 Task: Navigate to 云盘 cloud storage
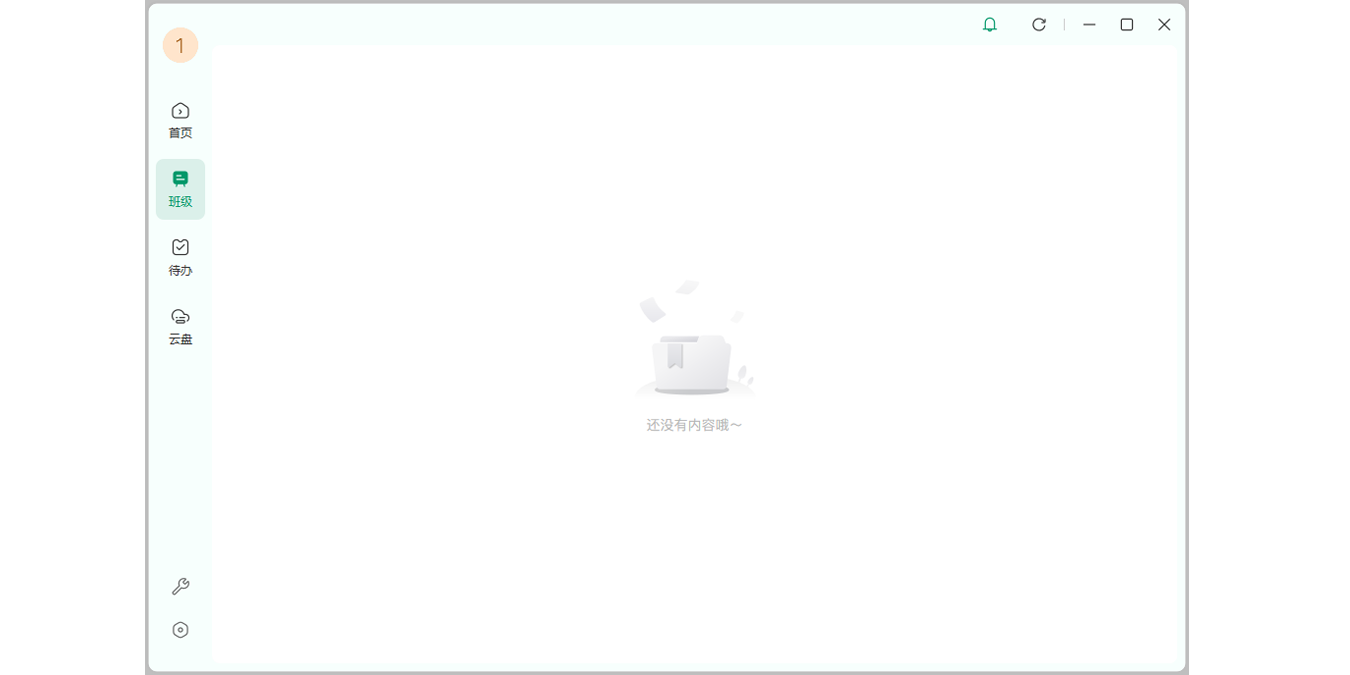coord(179,325)
